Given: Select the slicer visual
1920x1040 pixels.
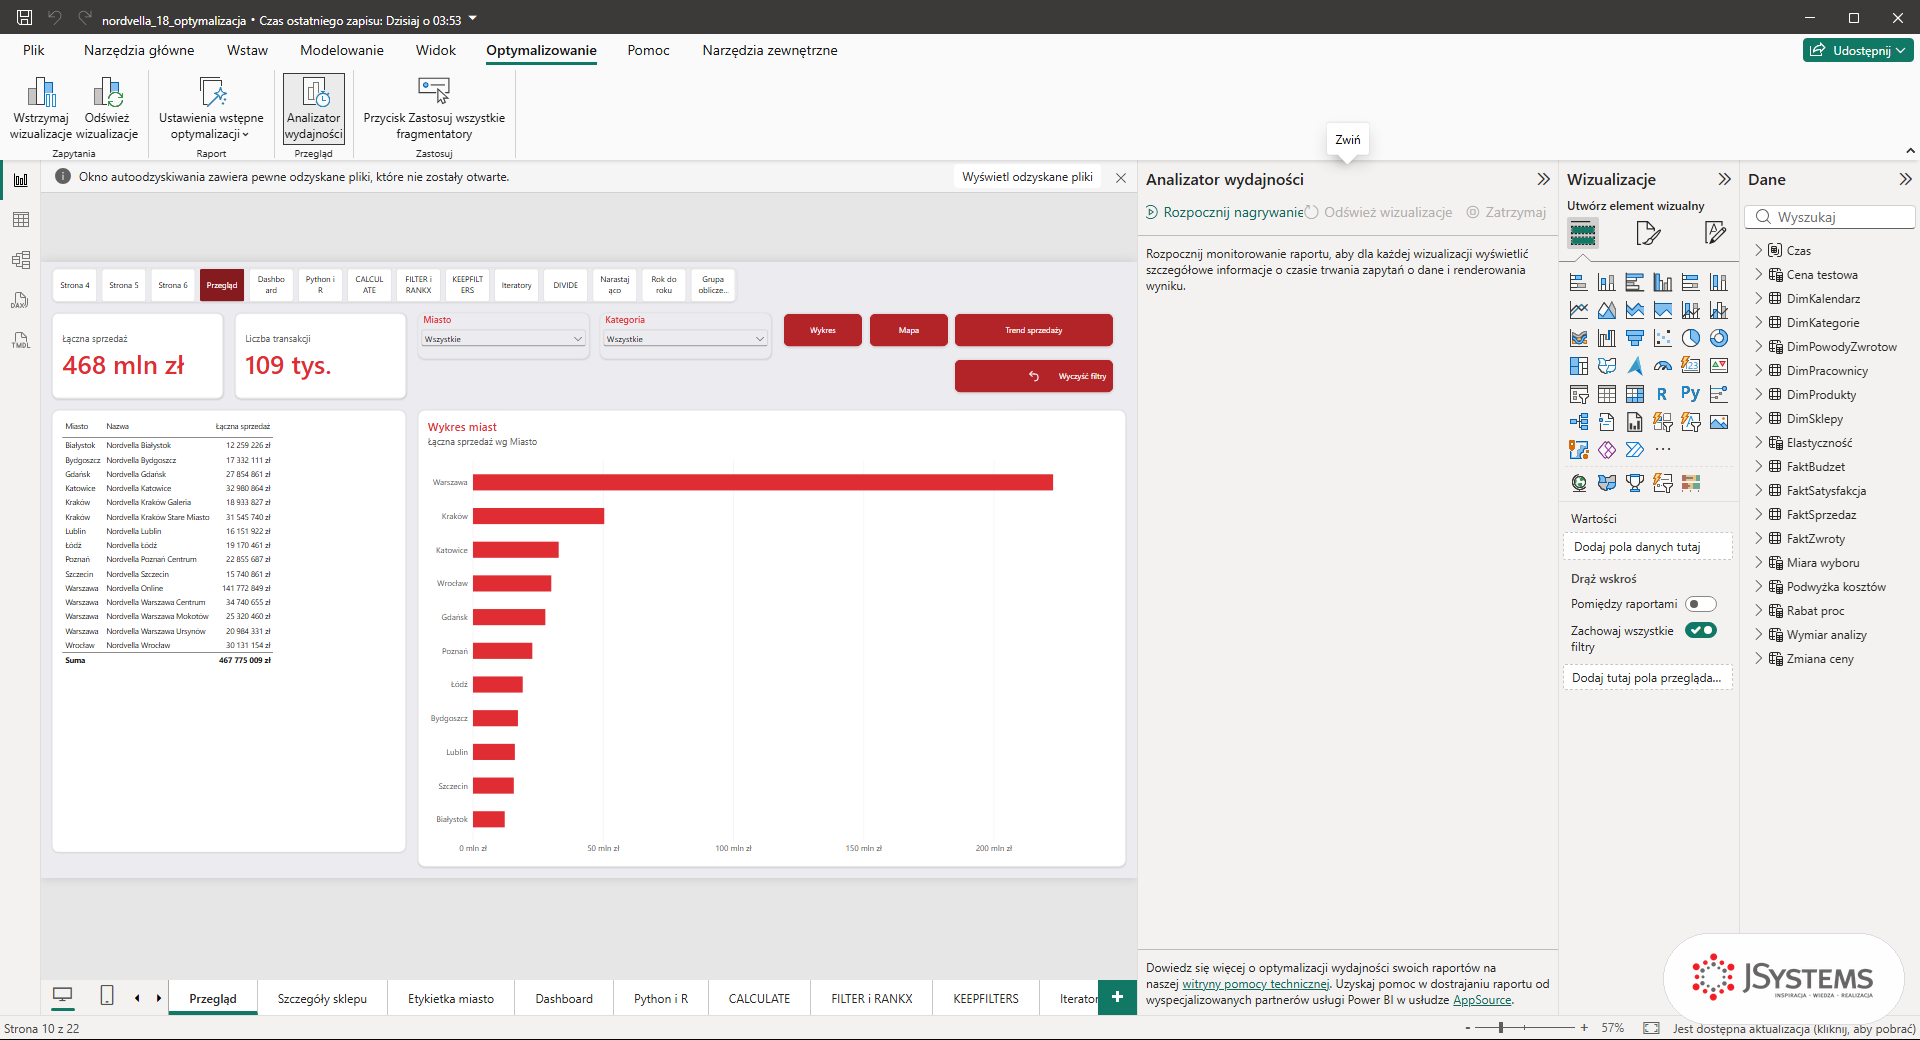Looking at the screenshot, I should tap(1578, 394).
